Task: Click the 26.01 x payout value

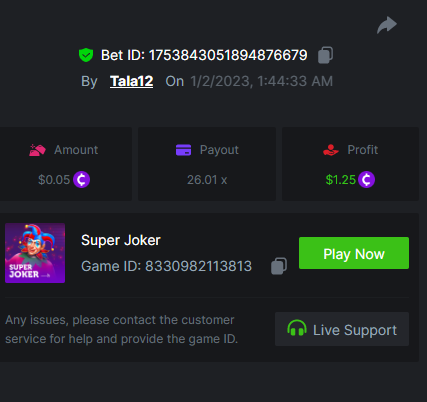Action: tap(207, 180)
